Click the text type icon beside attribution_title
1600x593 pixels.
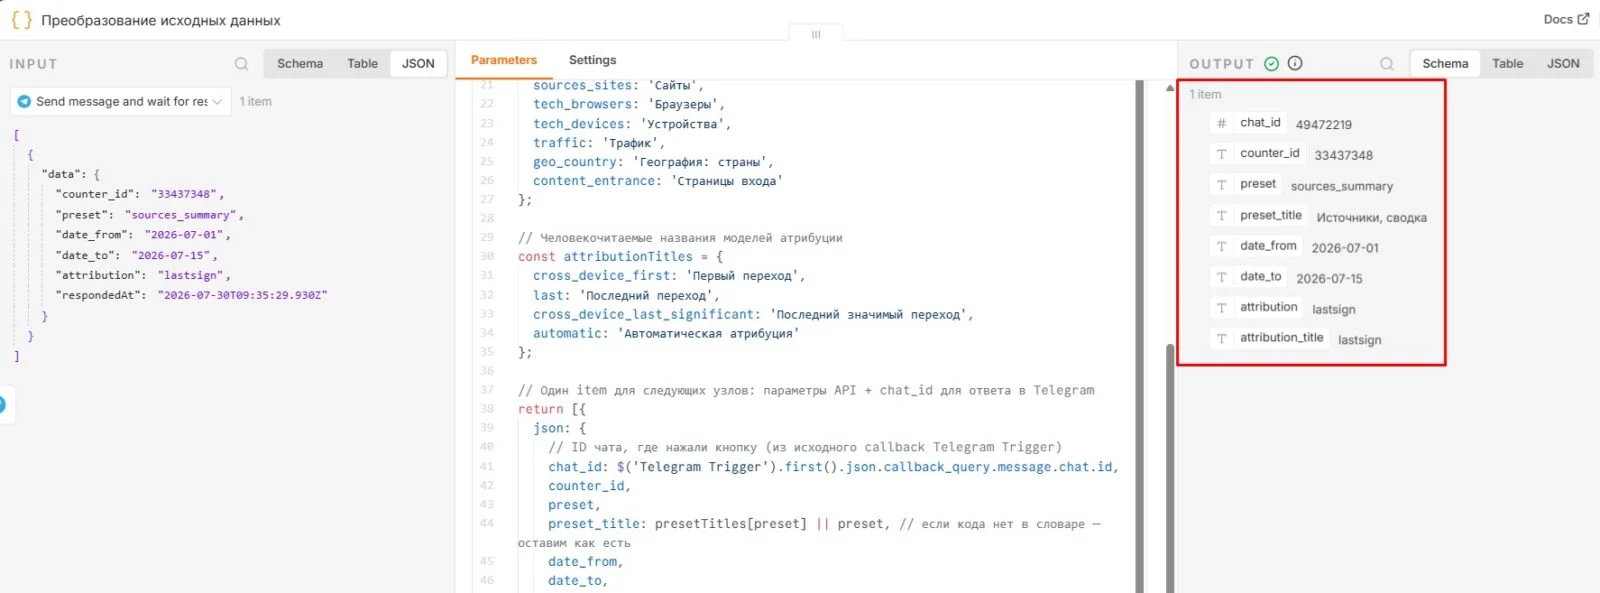(1221, 339)
